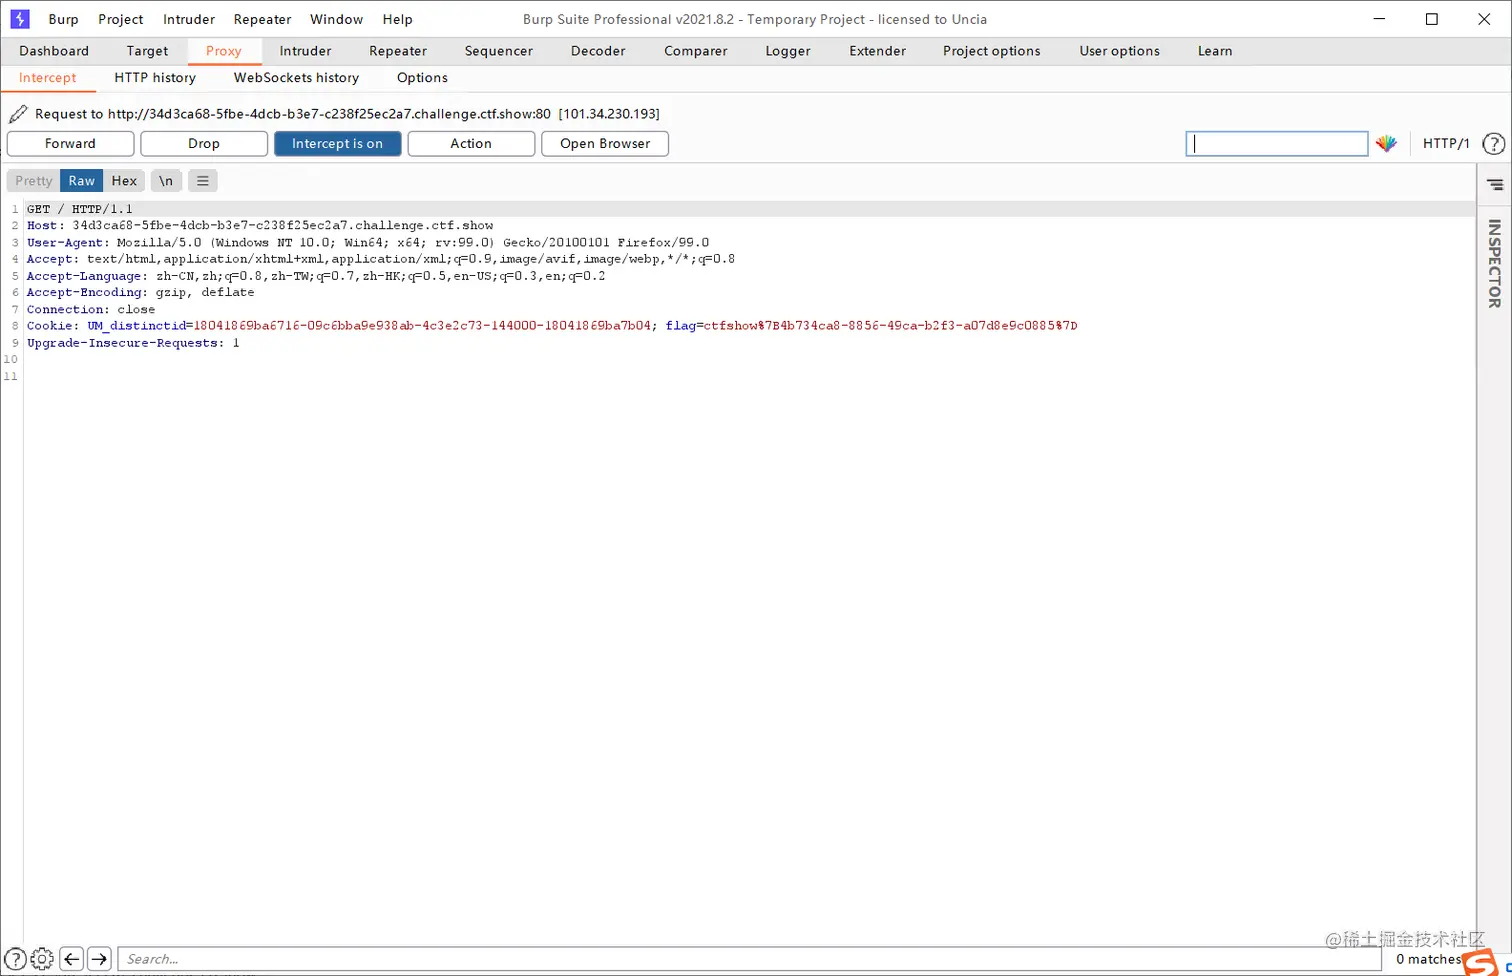Click the Forward button
Image resolution: width=1512 pixels, height=976 pixels.
(70, 144)
